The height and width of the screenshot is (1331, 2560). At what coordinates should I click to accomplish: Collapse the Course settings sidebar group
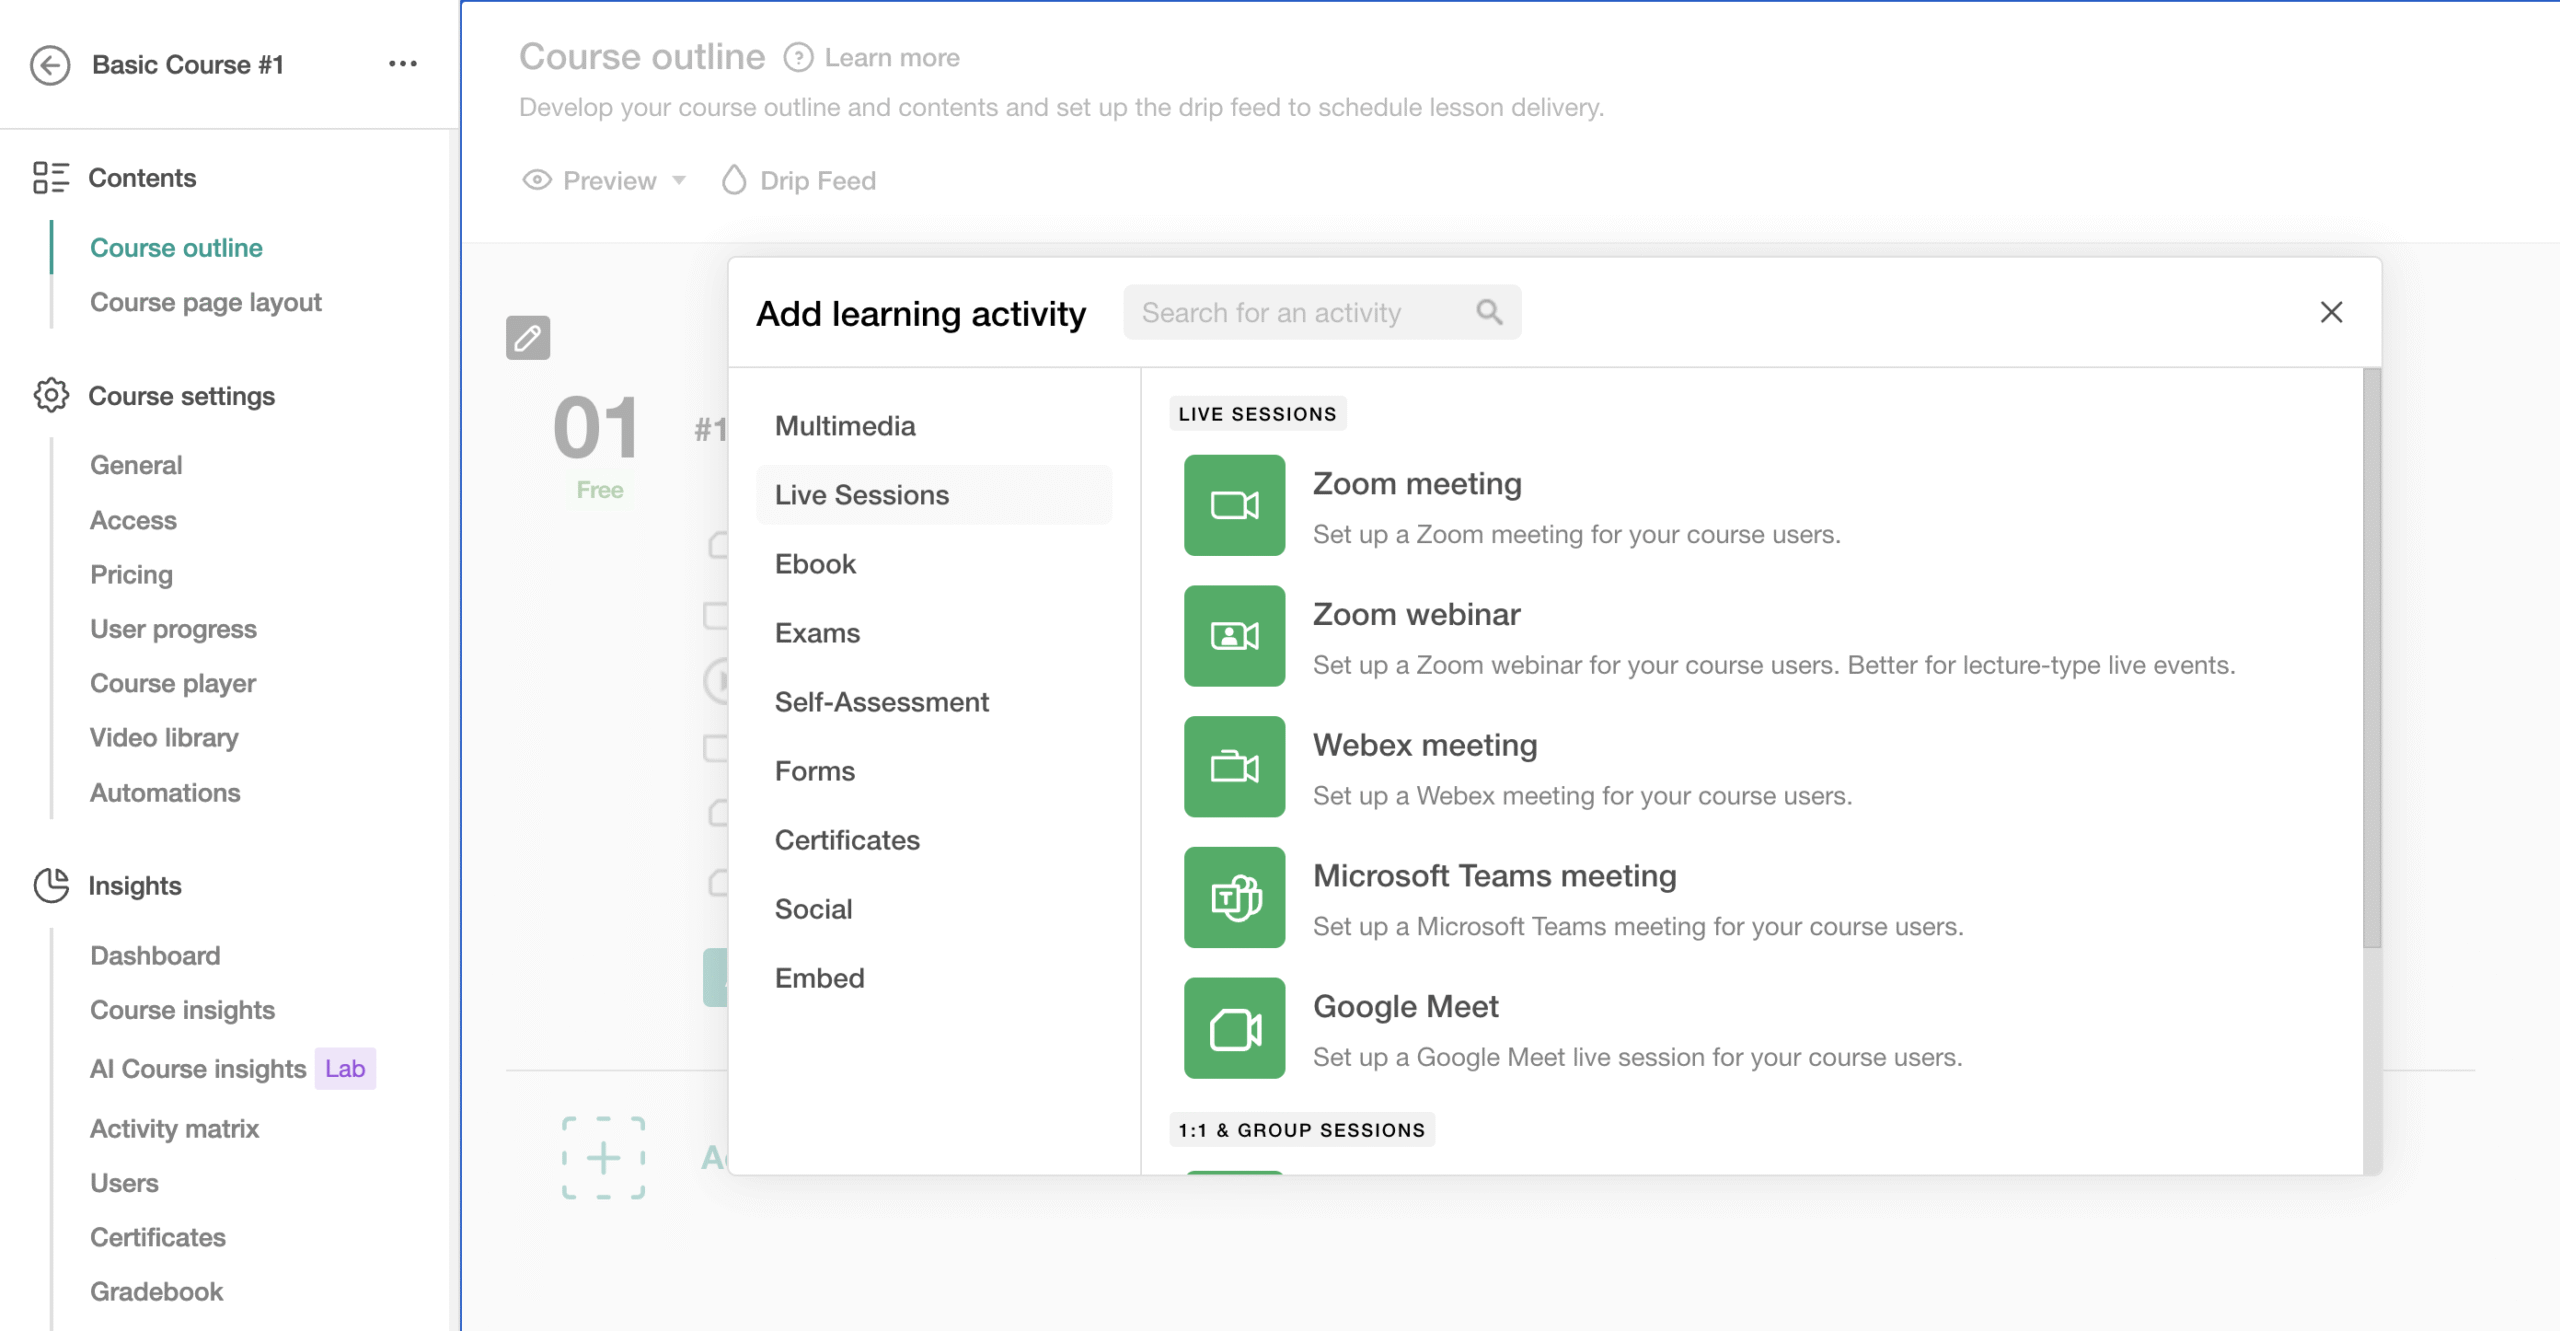tap(181, 396)
